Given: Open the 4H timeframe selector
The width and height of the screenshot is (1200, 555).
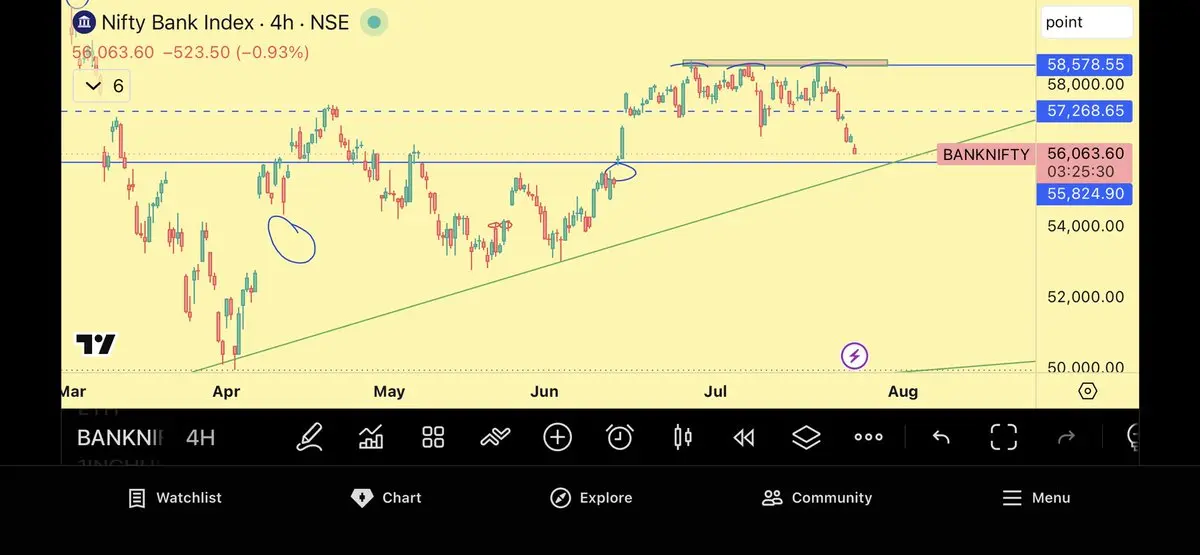Looking at the screenshot, I should (201, 437).
